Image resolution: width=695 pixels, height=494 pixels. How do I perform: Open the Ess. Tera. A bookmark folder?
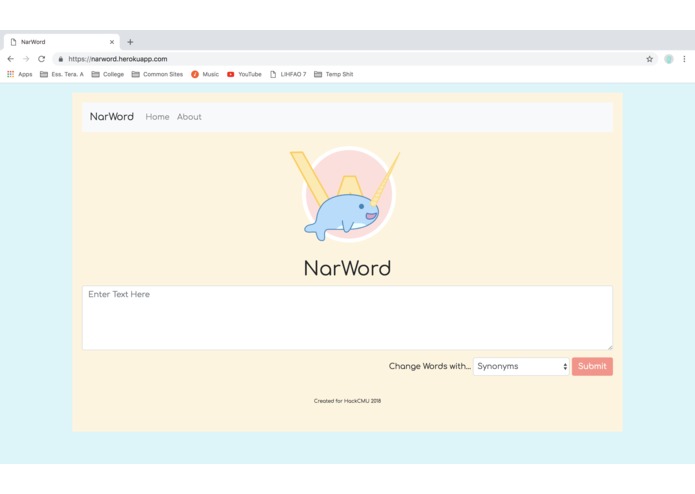click(x=62, y=74)
